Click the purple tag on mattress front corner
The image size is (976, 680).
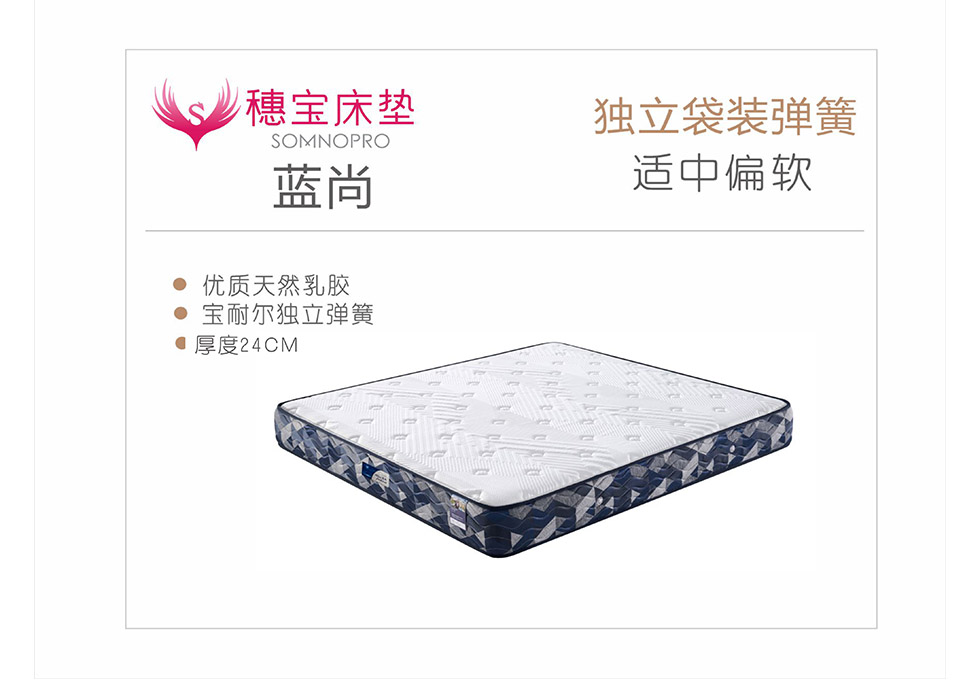coord(458,513)
